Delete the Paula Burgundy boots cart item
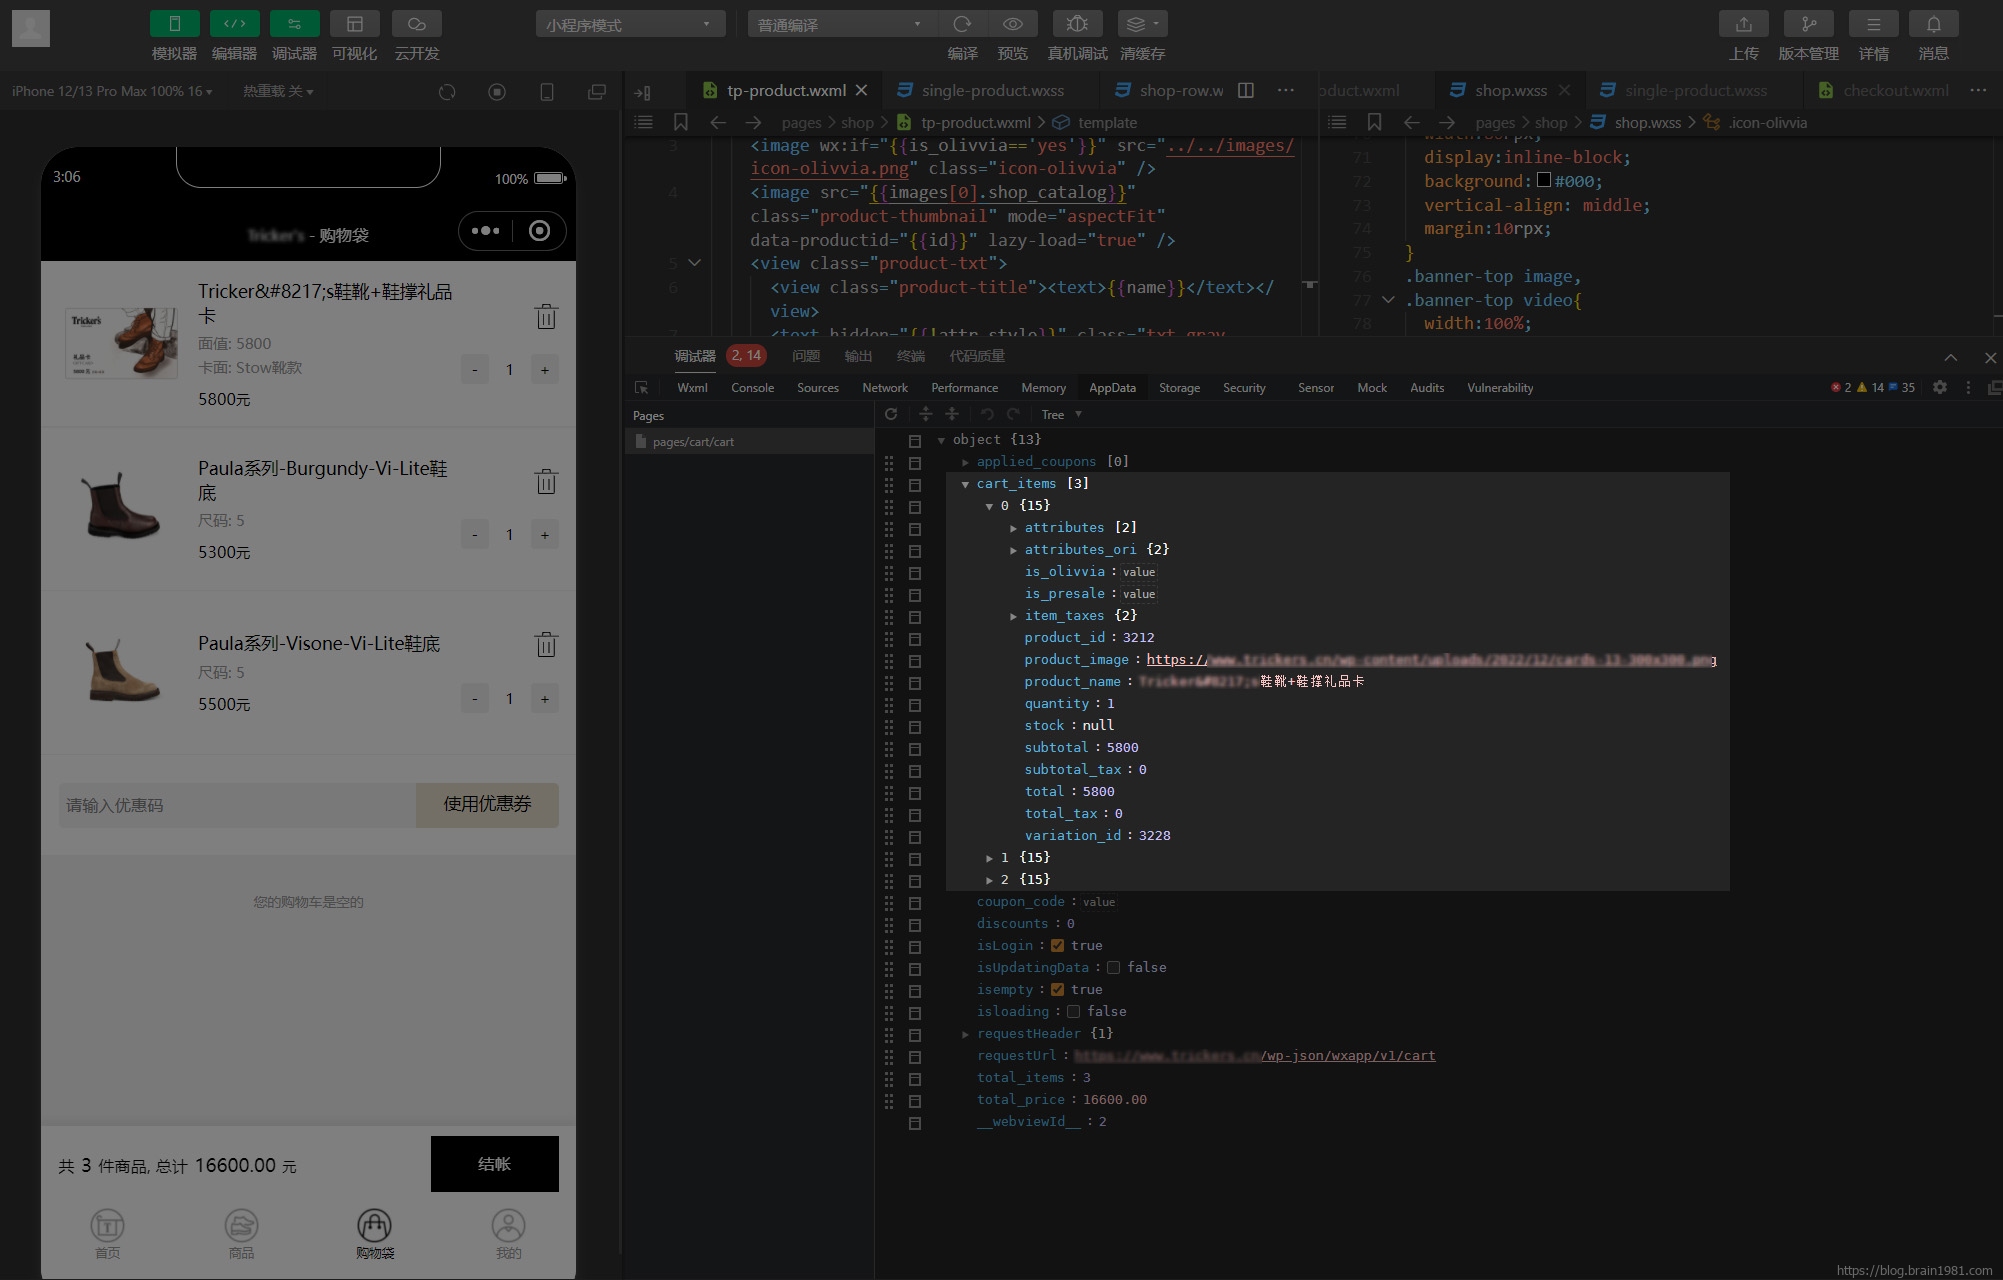 tap(546, 481)
